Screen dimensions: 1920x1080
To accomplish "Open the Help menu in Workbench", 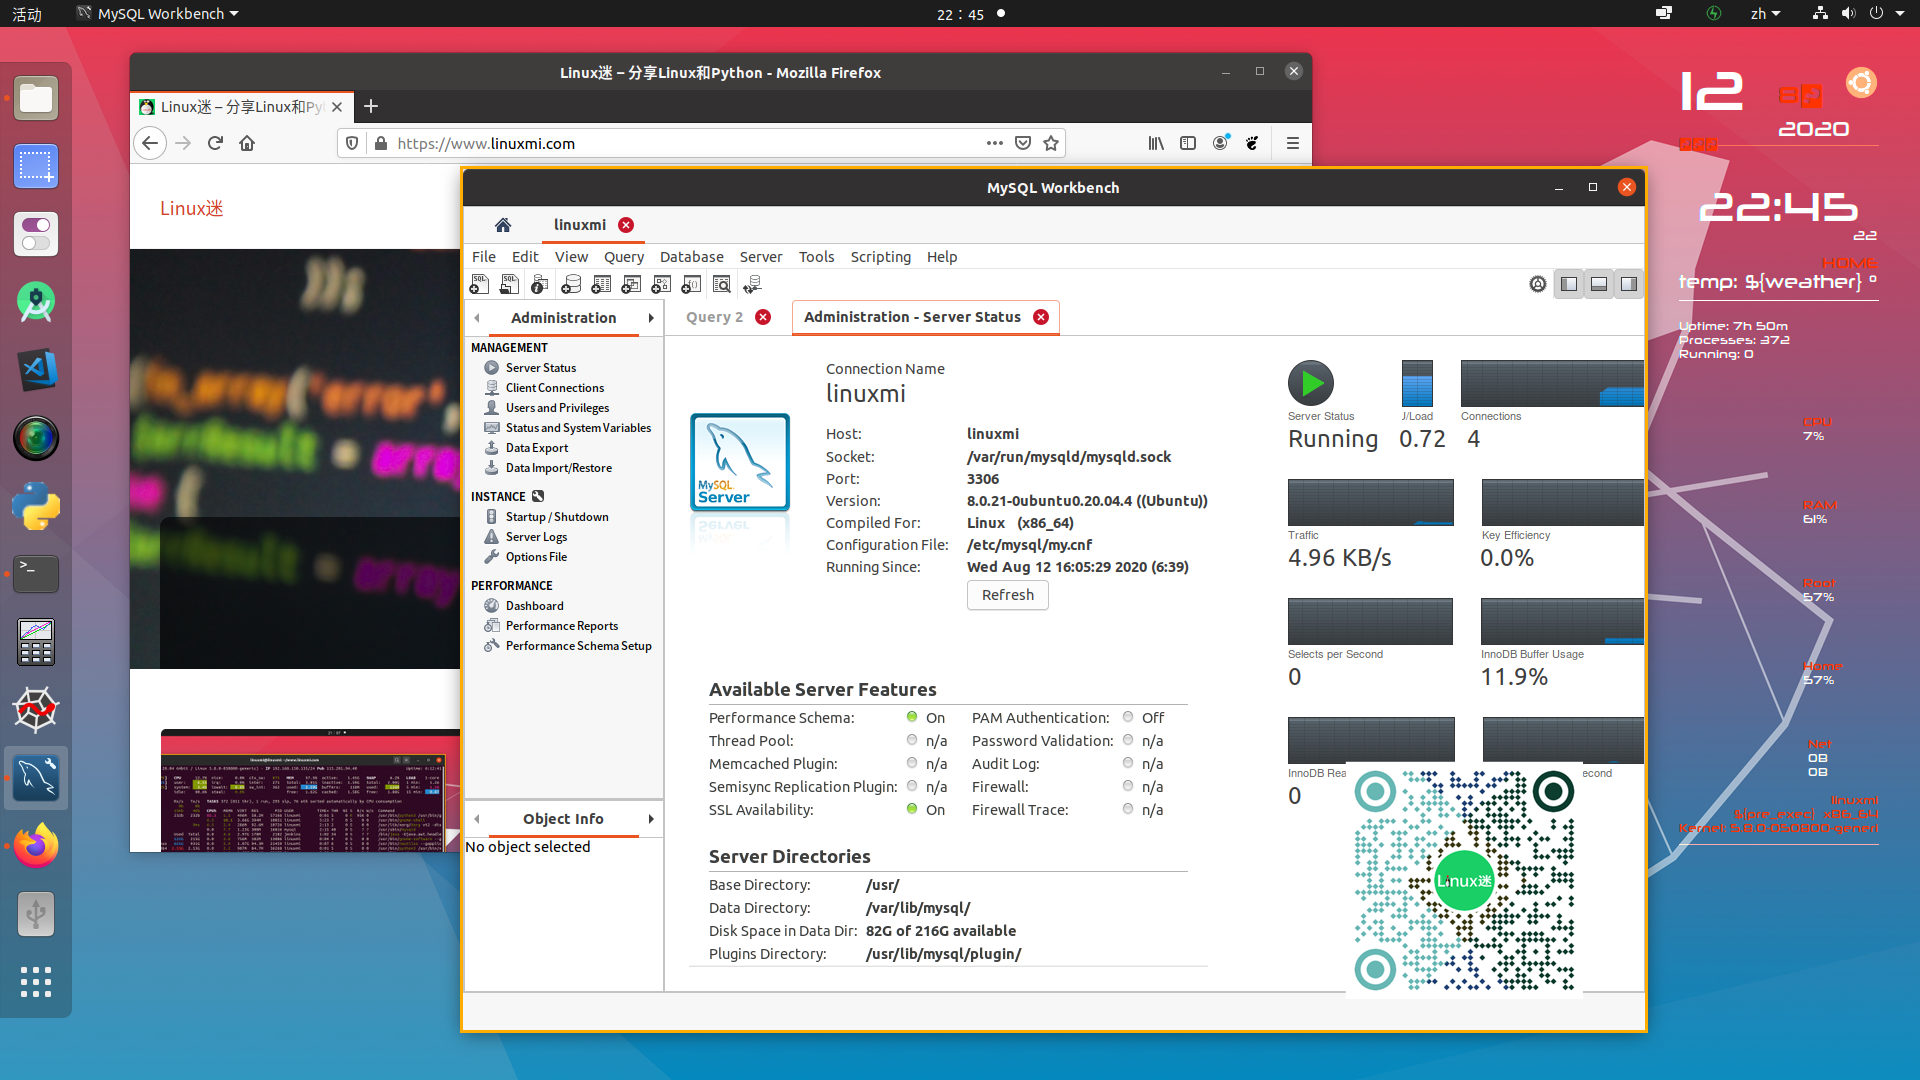I will [942, 257].
